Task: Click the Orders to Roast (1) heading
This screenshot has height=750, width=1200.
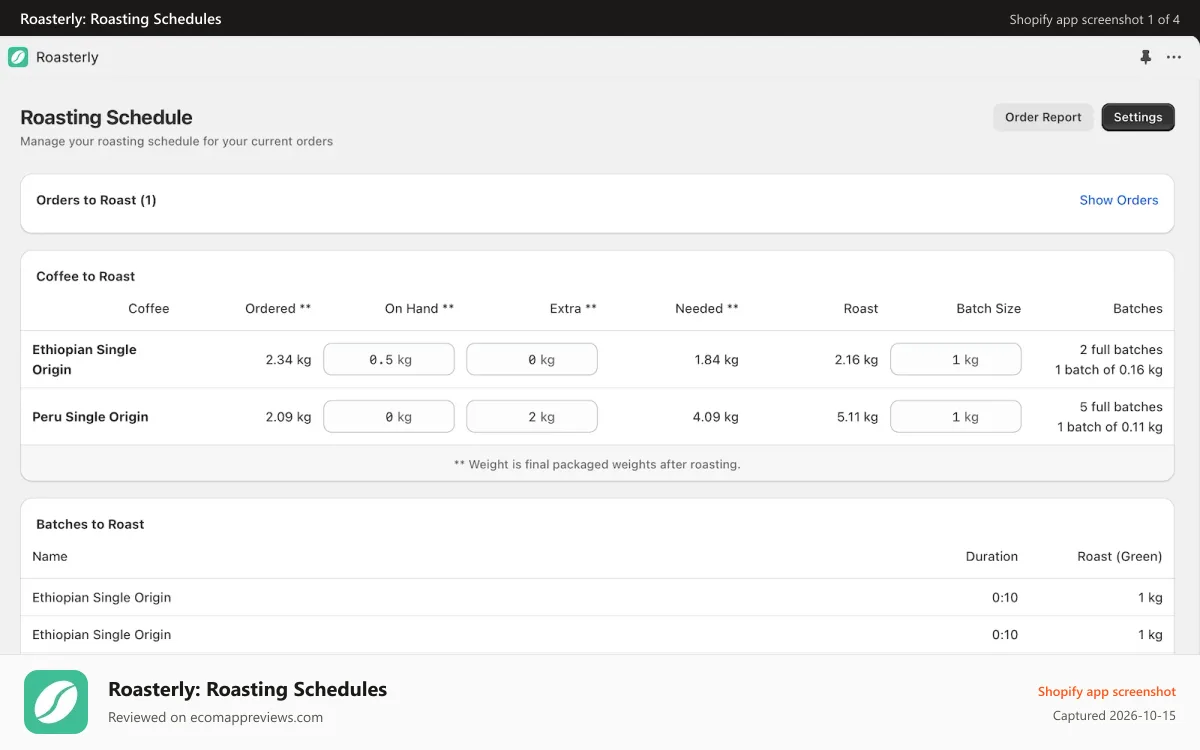Action: [96, 200]
